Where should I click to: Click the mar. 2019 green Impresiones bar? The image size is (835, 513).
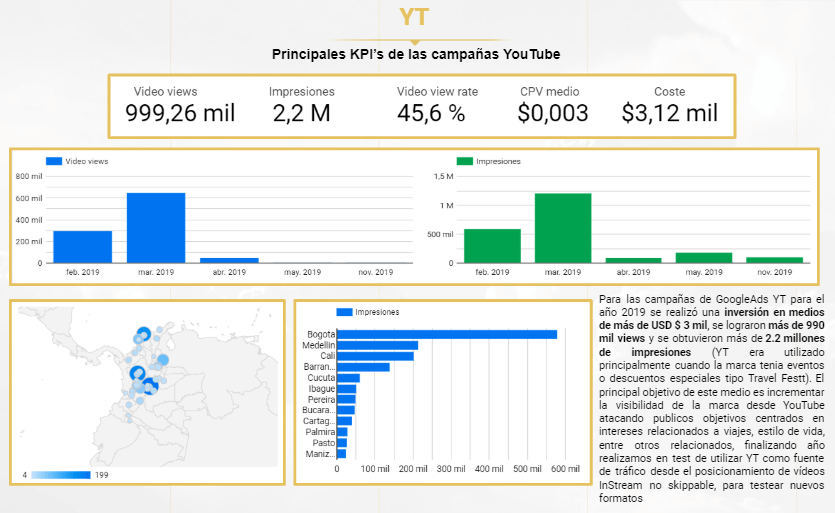click(x=563, y=228)
